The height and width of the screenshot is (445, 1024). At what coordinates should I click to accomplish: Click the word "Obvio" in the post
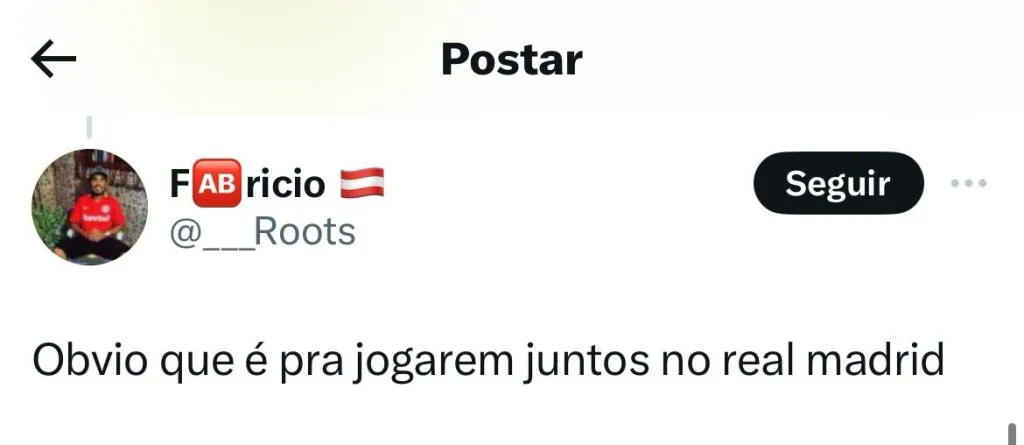coord(90,359)
